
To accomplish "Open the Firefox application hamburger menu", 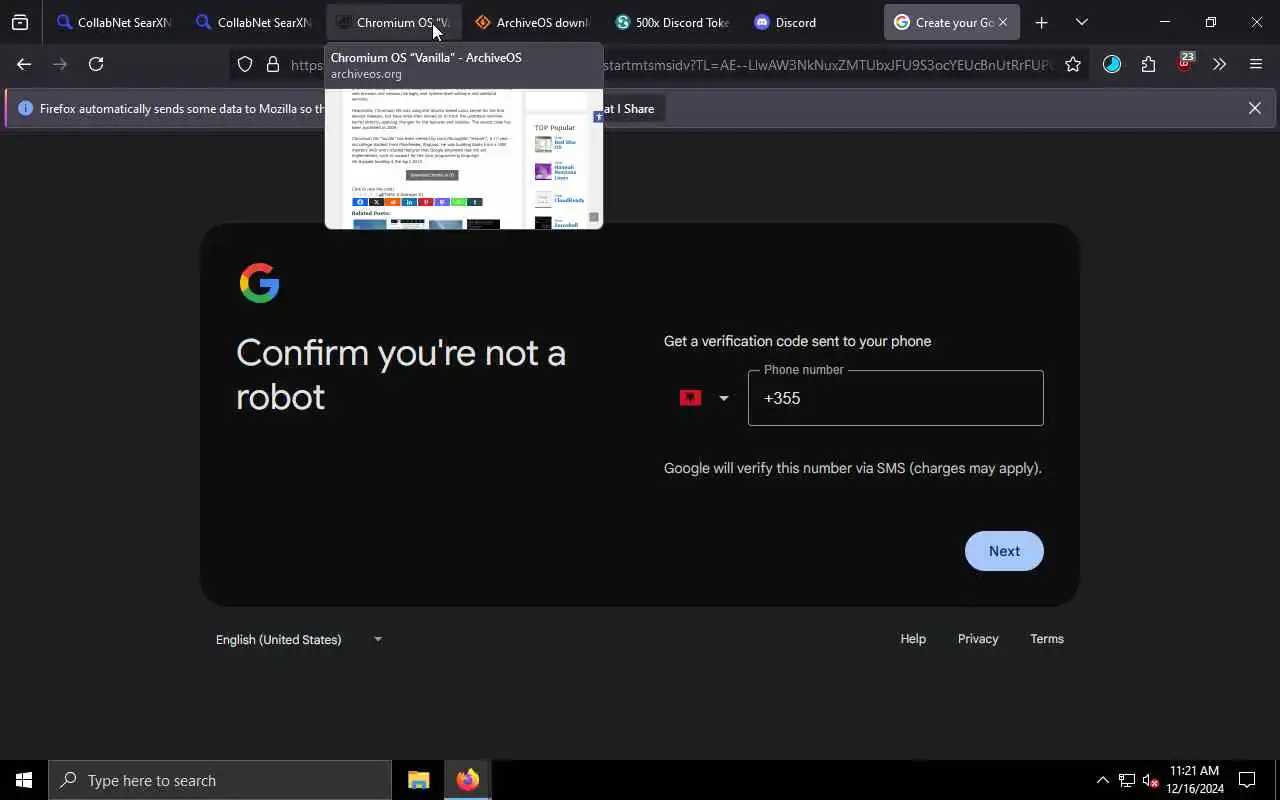I will (1256, 64).
